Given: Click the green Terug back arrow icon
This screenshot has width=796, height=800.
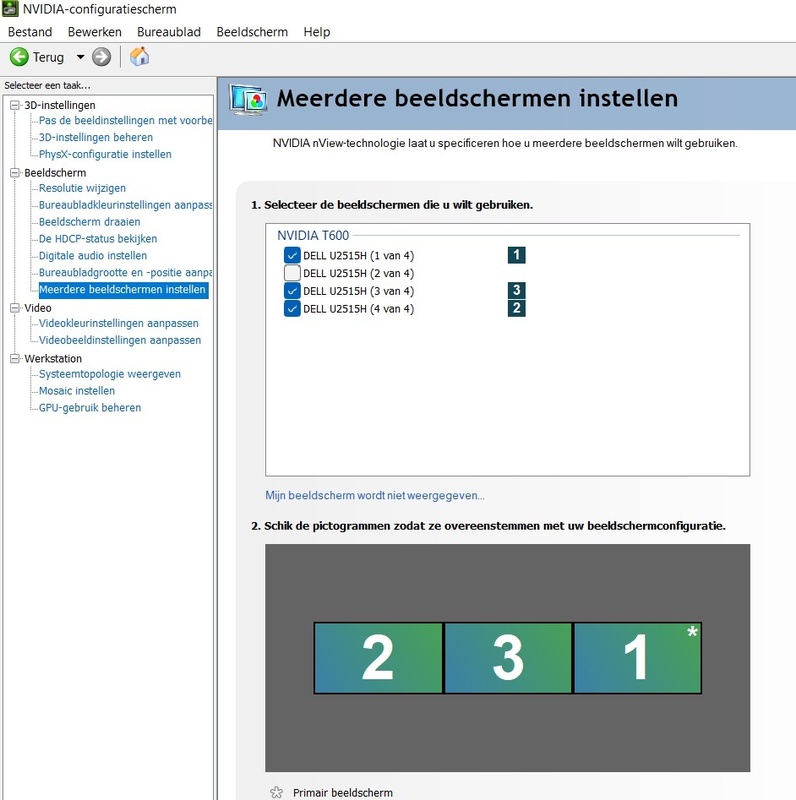Looking at the screenshot, I should 19,57.
